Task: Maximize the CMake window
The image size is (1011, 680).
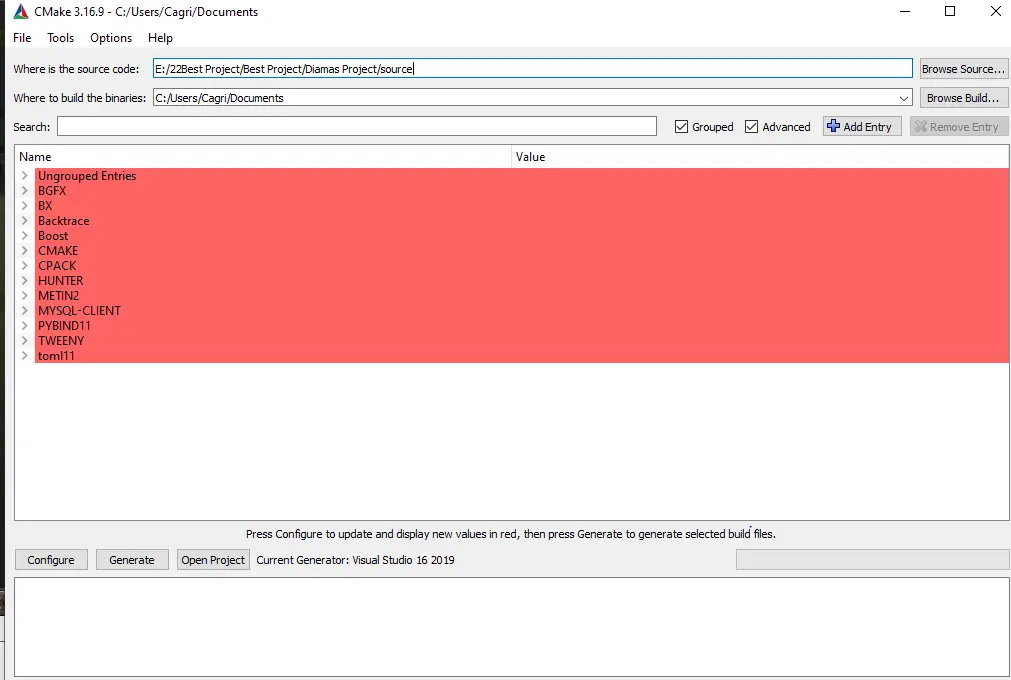Action: [x=950, y=11]
